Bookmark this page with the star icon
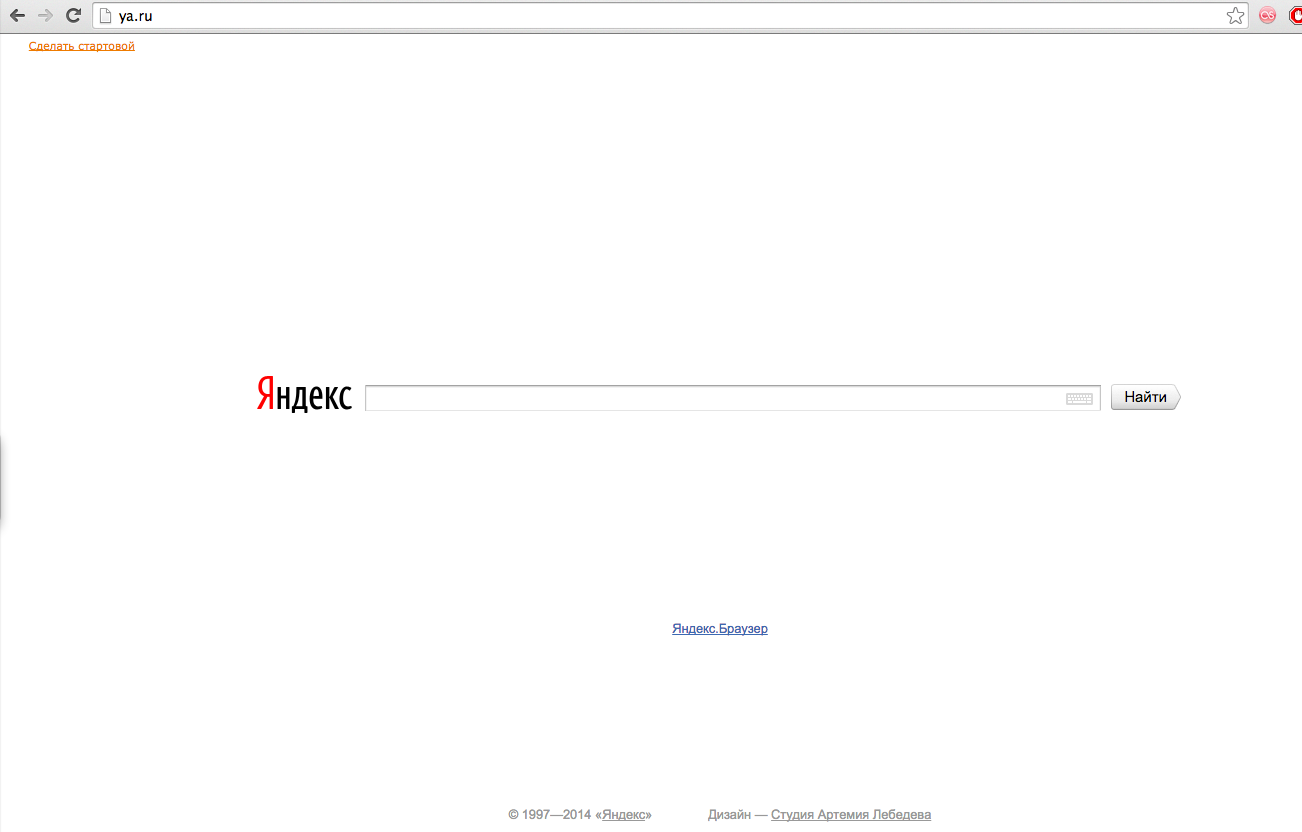 1236,15
